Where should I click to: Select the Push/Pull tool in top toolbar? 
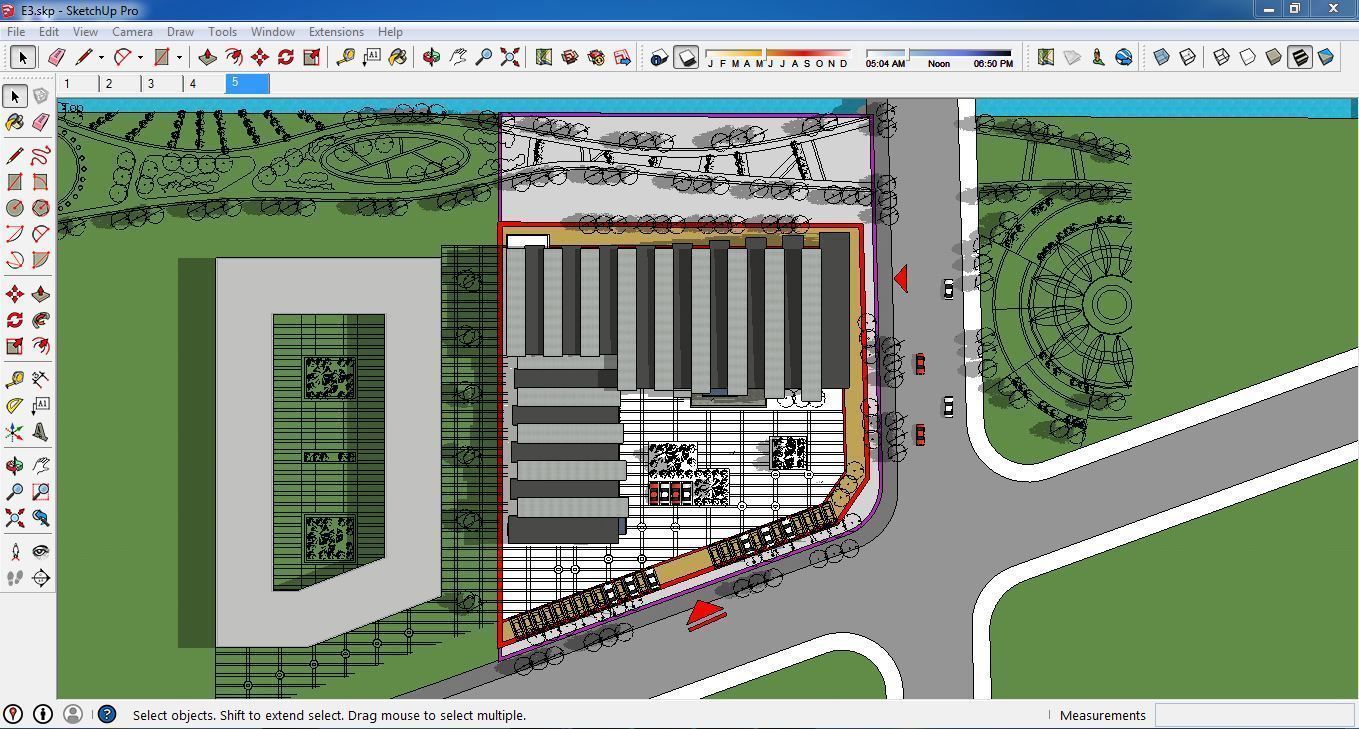208,57
